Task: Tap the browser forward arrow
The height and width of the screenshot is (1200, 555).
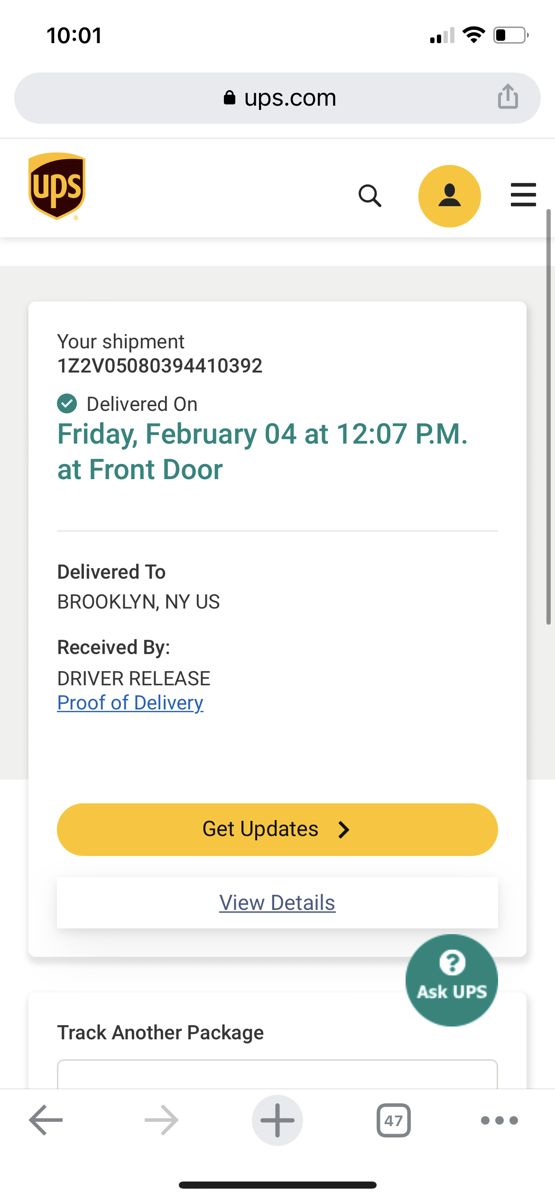Action: [x=161, y=1121]
